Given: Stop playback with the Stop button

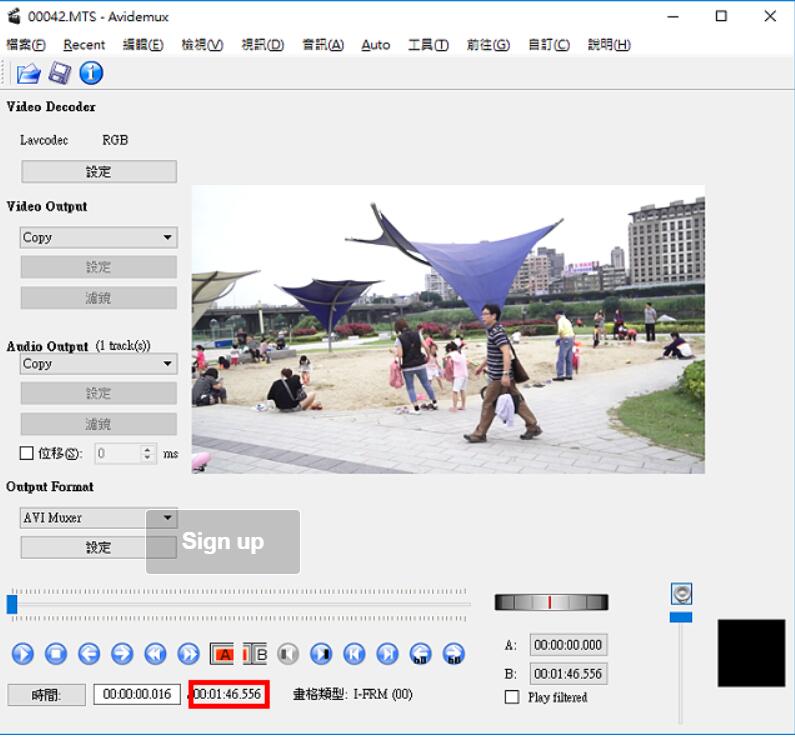Looking at the screenshot, I should pos(56,654).
